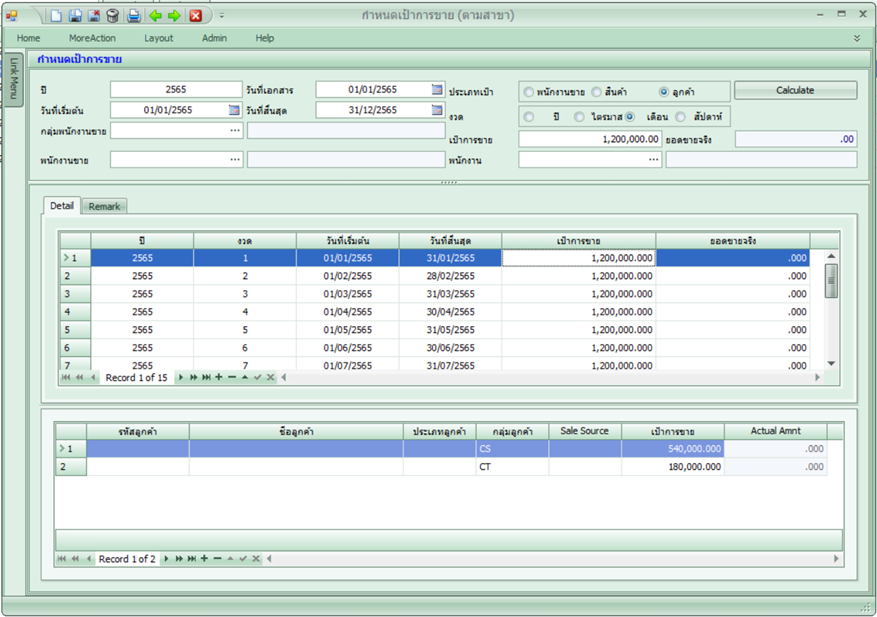This screenshot has width=877, height=617.
Task: Select the สินค้า target type radio option
Action: click(x=597, y=92)
